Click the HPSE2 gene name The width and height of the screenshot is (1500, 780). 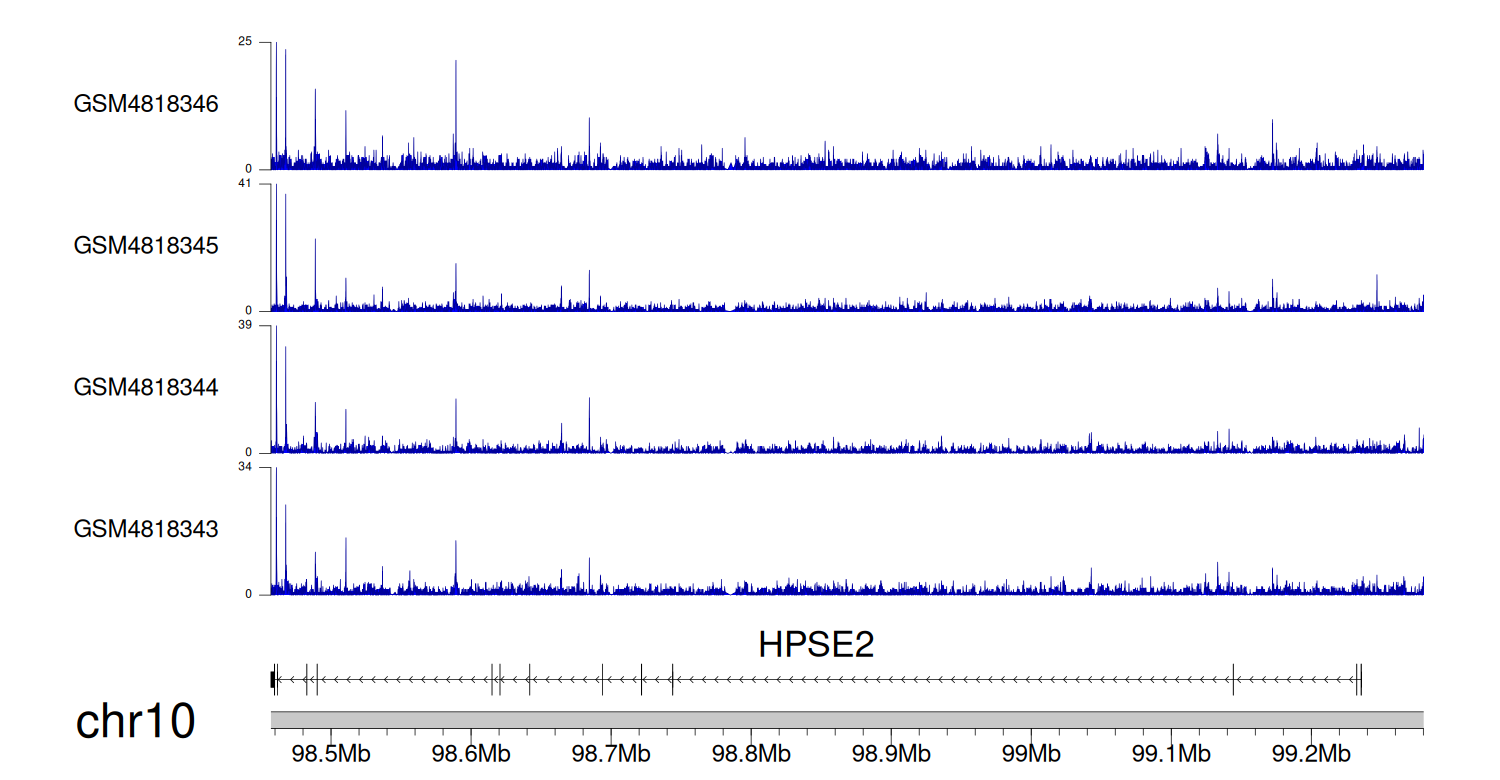coord(816,645)
